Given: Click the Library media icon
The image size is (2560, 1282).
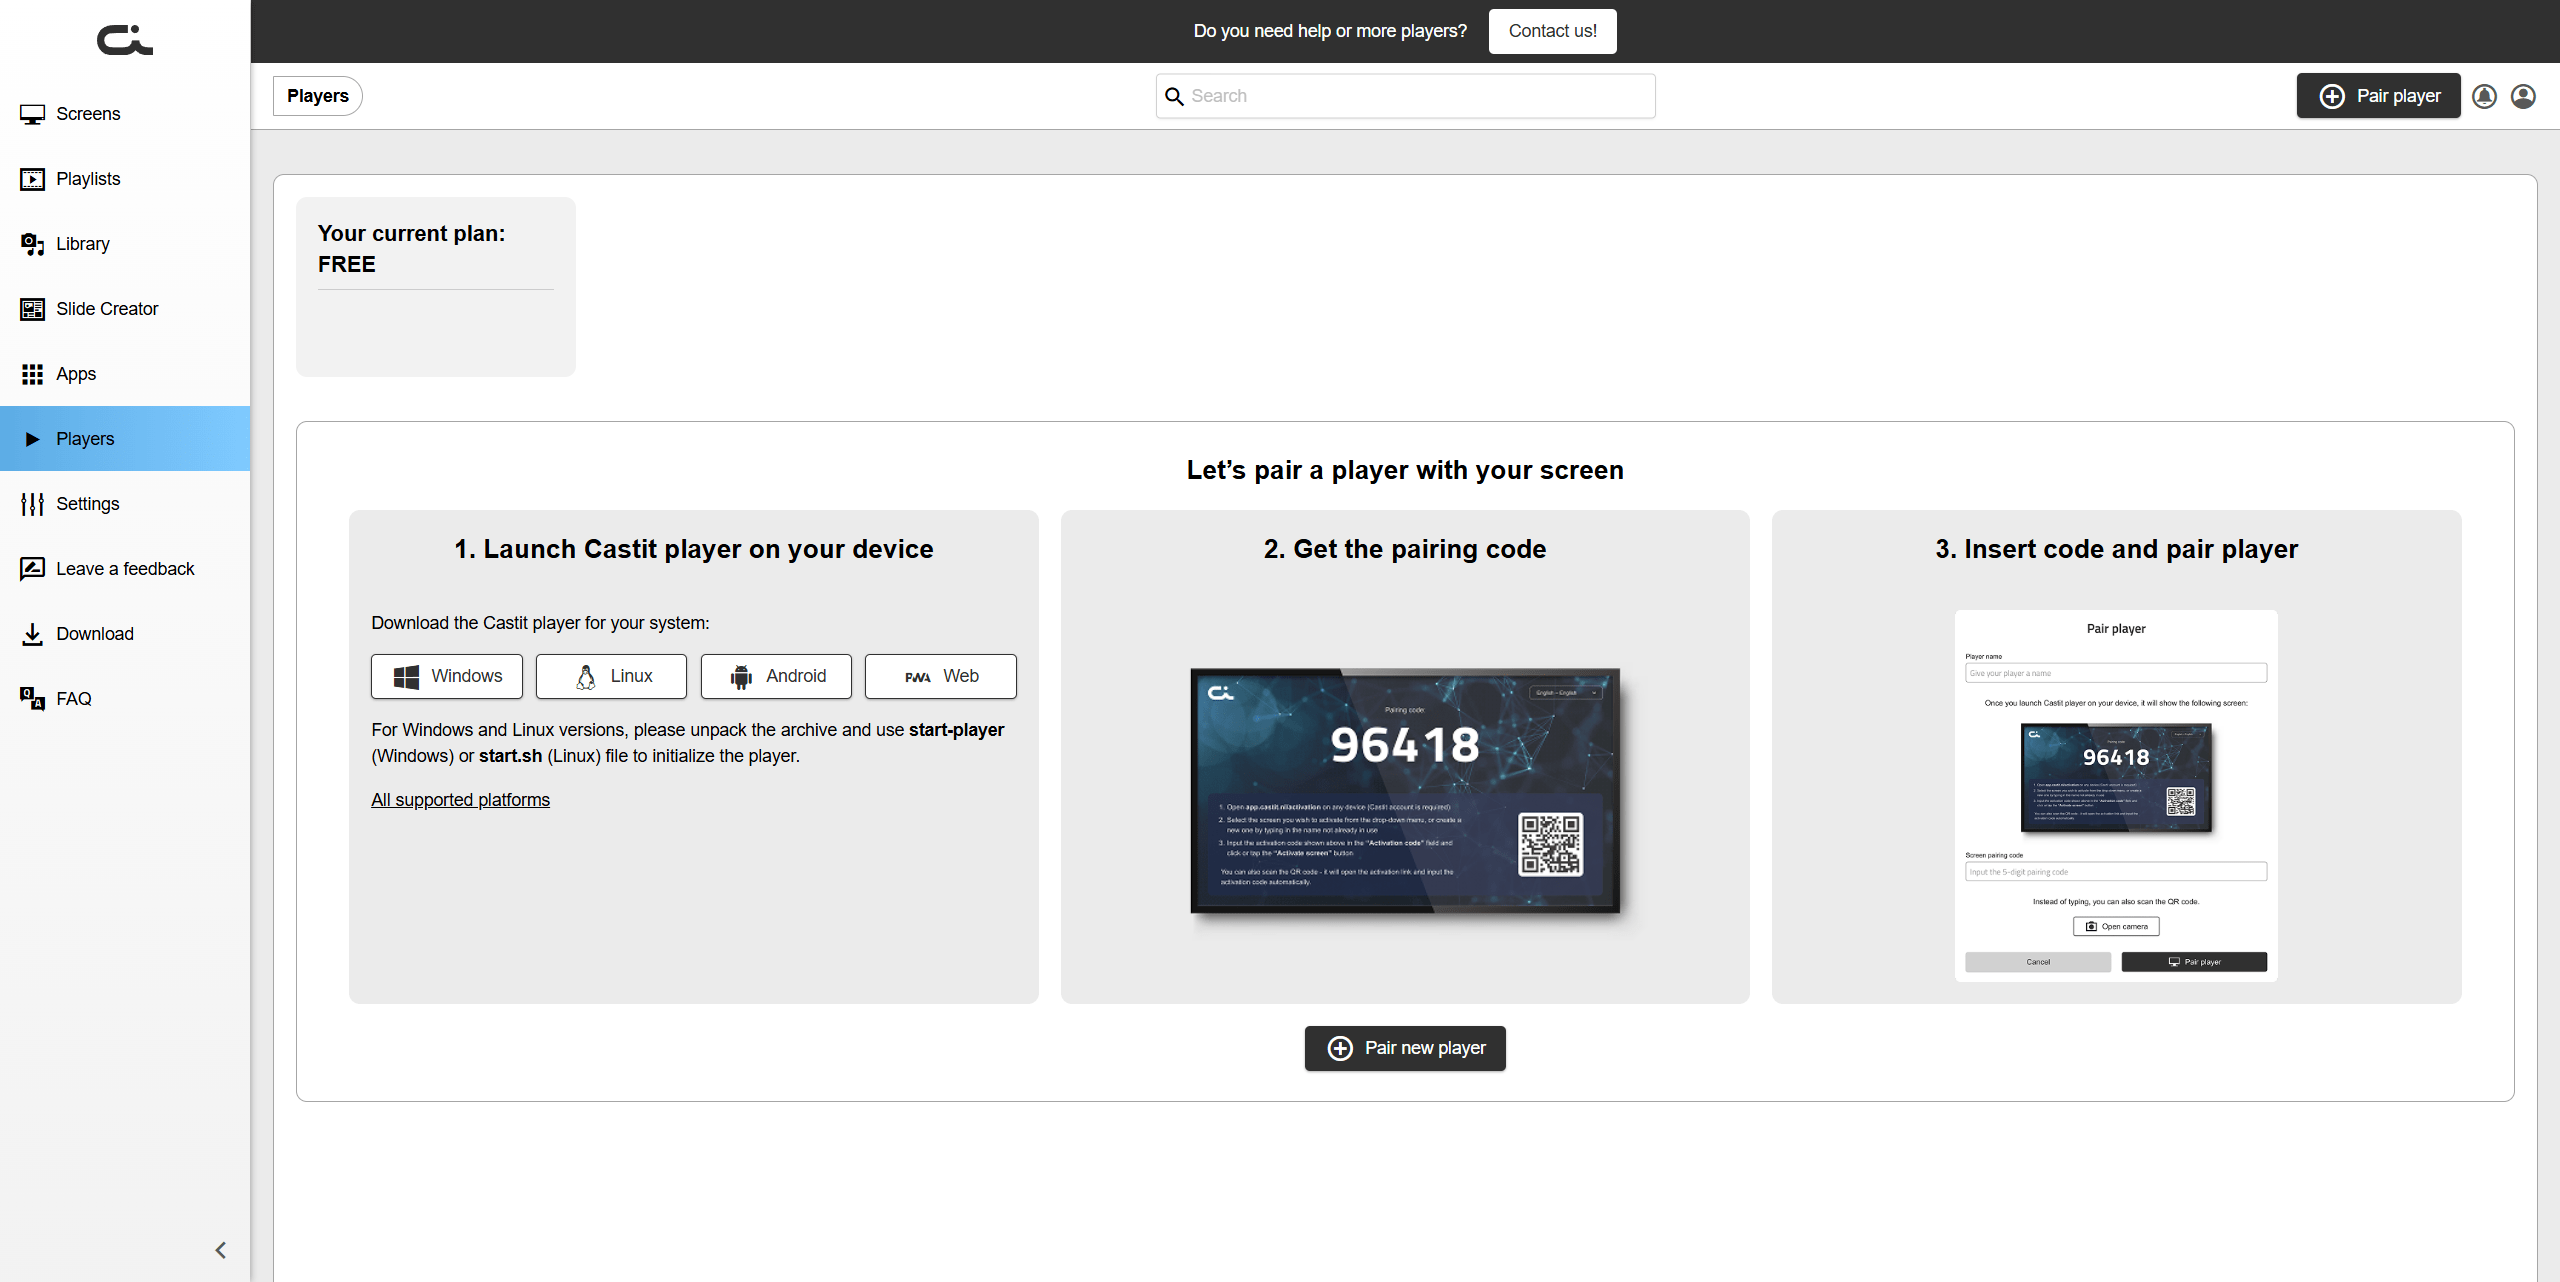Looking at the screenshot, I should (32, 244).
